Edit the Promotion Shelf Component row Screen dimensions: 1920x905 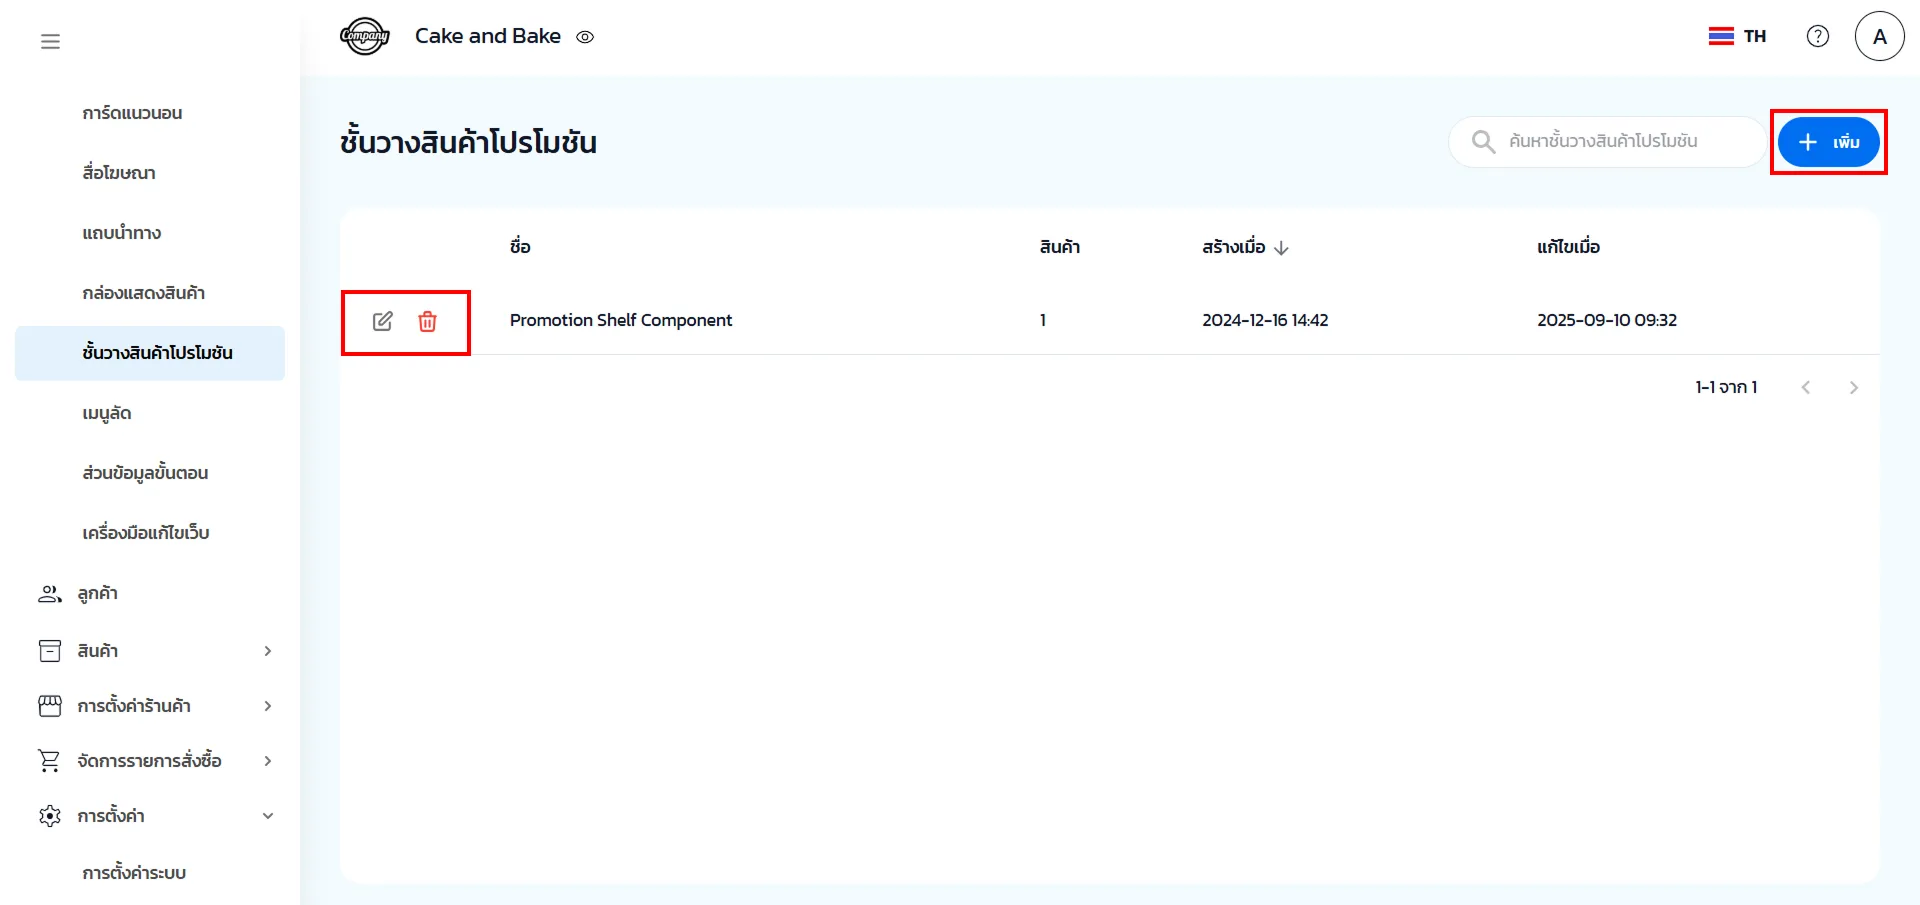tap(383, 321)
